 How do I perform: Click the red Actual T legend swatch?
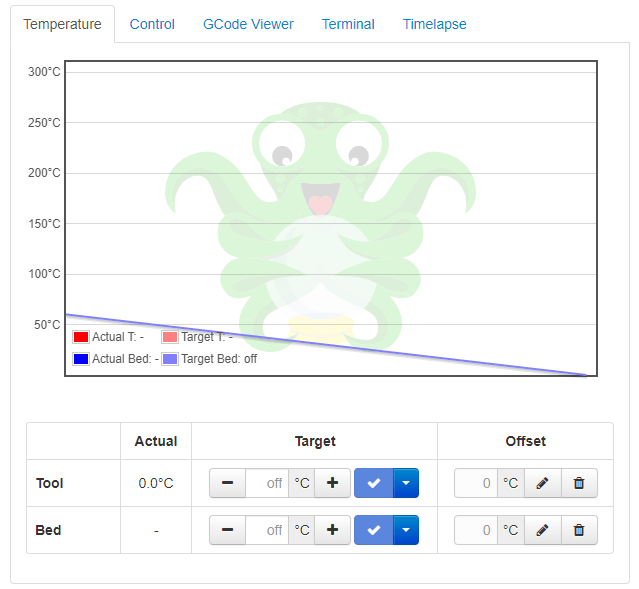coord(81,337)
